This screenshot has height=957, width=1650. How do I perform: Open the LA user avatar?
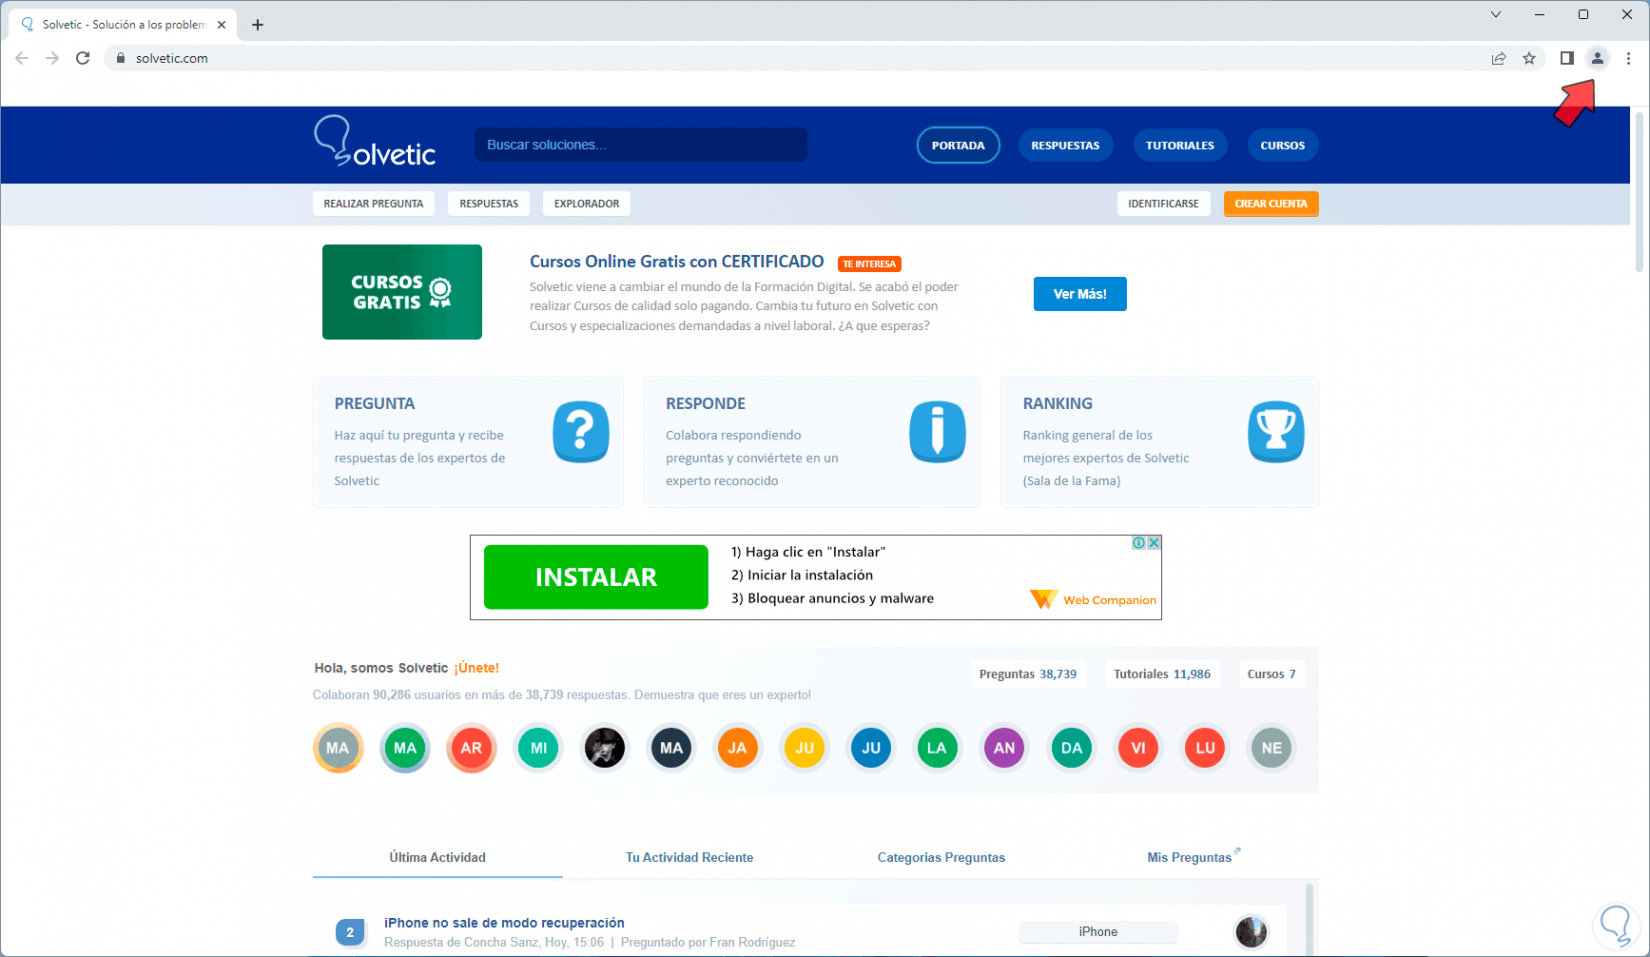click(x=937, y=748)
